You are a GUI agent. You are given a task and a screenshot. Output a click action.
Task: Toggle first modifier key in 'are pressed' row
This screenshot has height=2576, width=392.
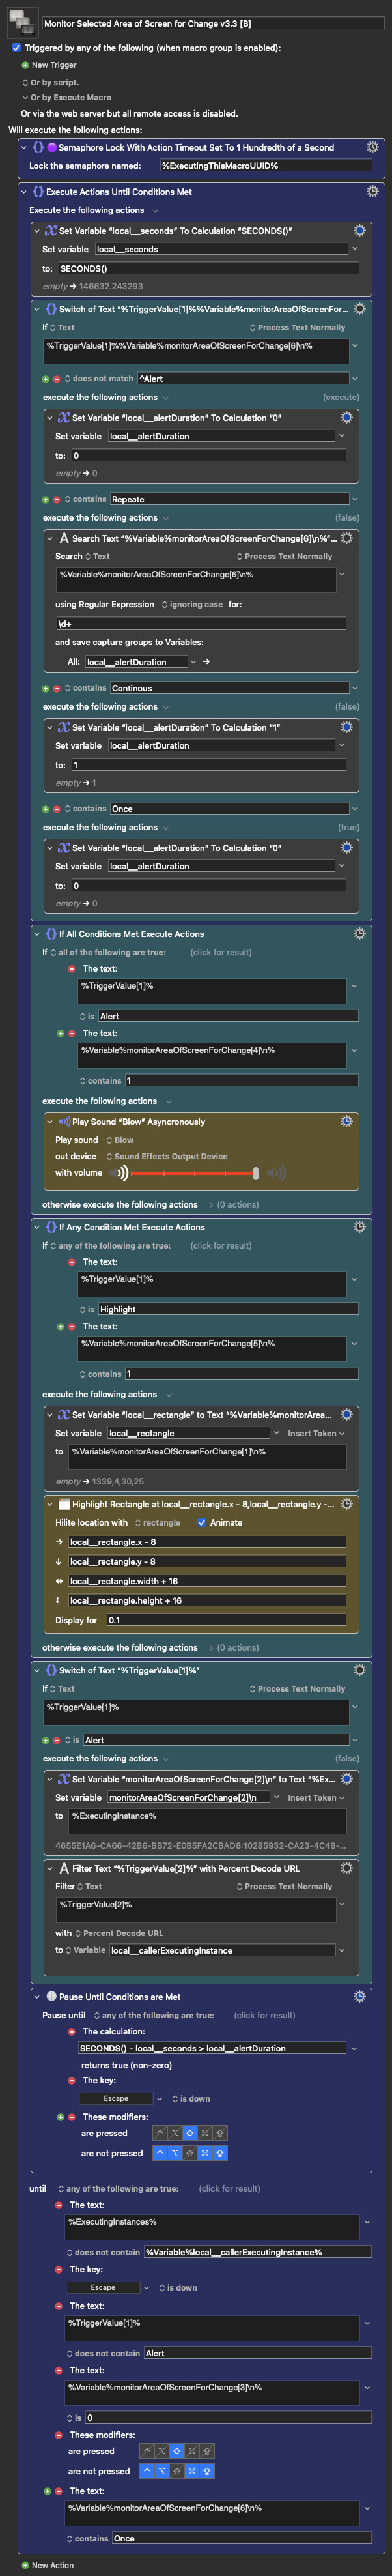160,2133
